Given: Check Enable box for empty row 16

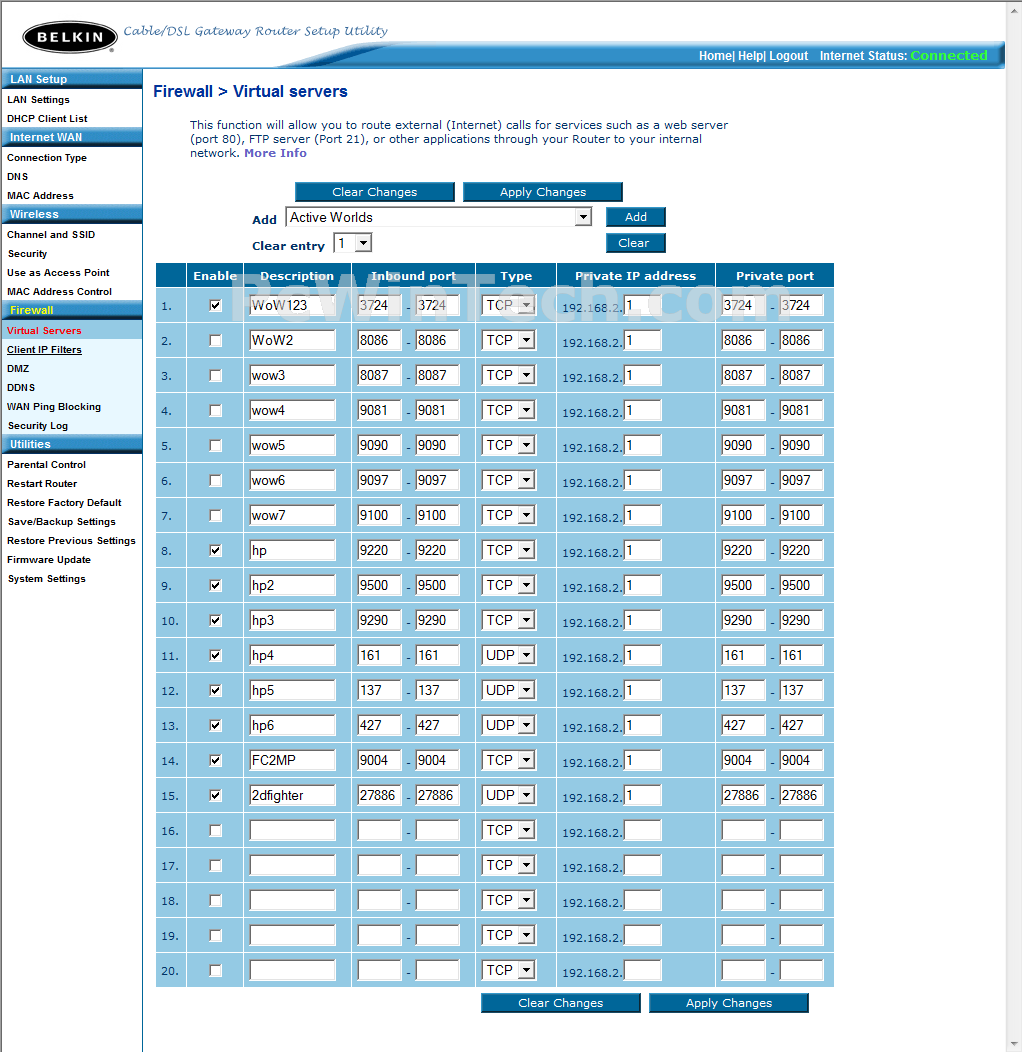Looking at the screenshot, I should [x=215, y=830].
